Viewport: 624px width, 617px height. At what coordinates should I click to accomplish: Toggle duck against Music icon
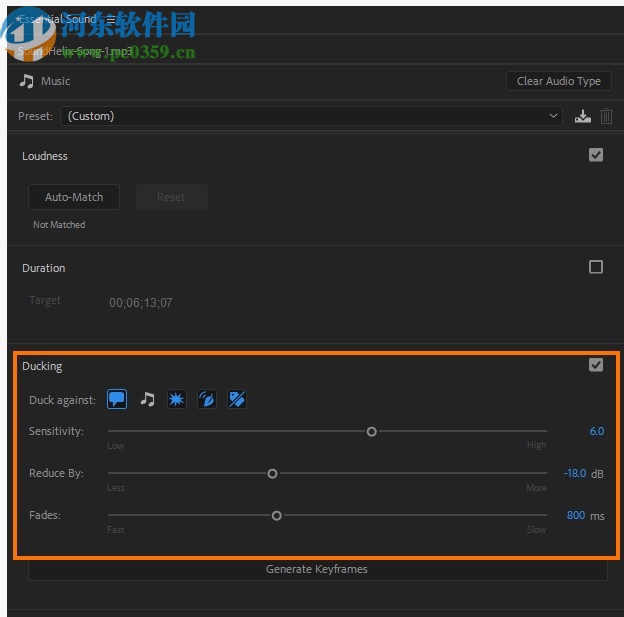tap(147, 399)
